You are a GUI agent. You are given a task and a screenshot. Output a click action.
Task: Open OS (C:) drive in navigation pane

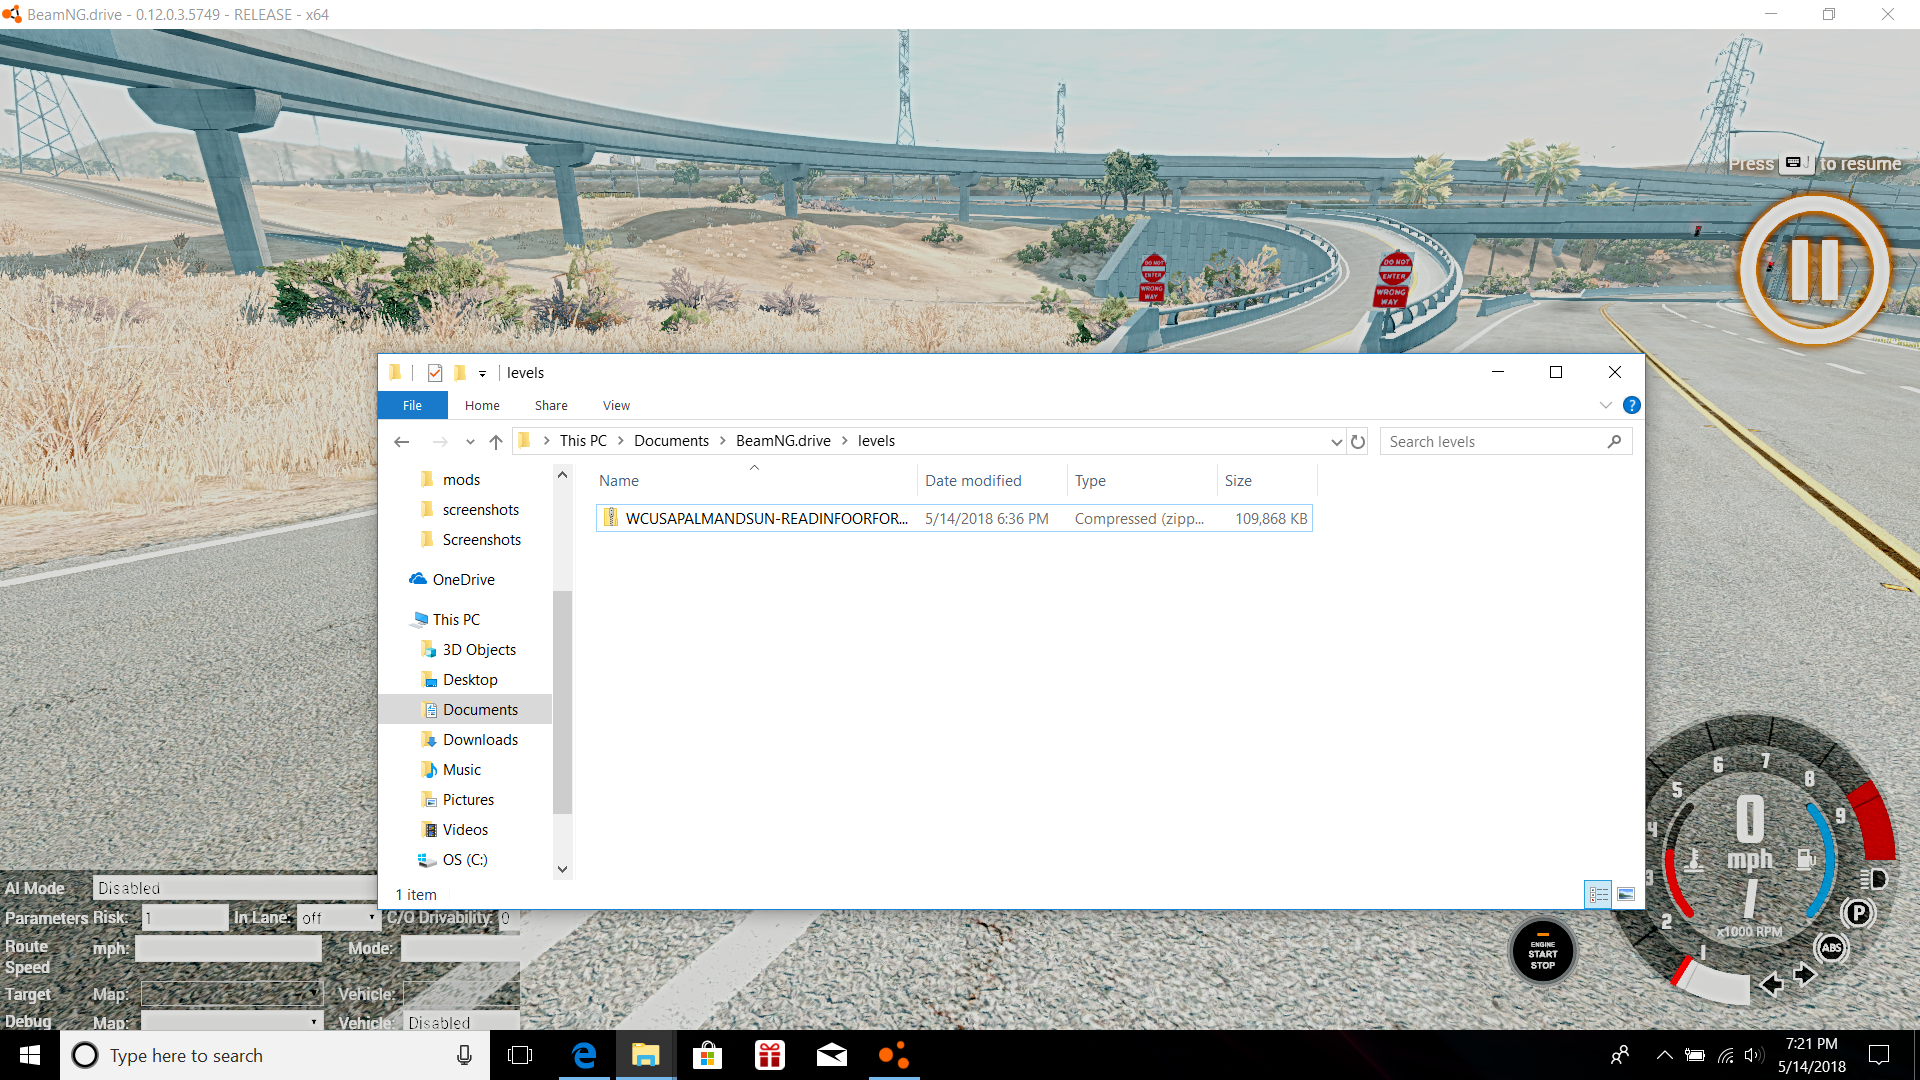click(x=464, y=860)
